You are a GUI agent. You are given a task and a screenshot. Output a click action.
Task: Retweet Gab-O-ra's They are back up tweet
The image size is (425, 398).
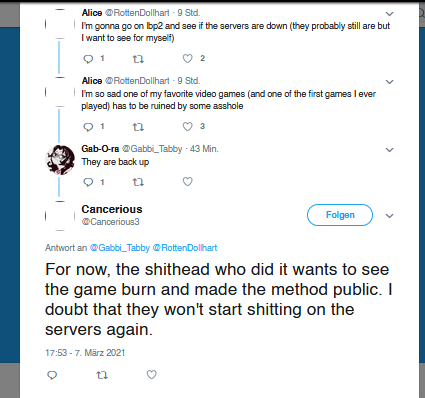click(138, 182)
